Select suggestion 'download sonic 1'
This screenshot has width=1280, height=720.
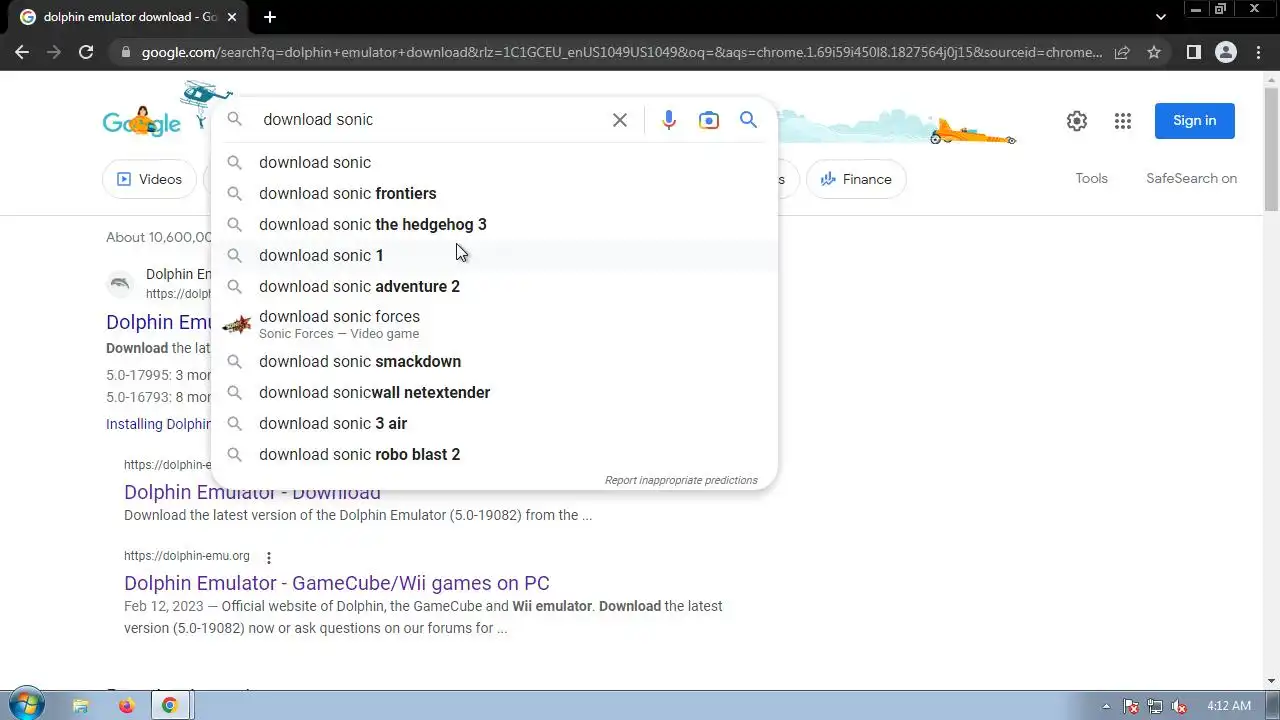494,255
